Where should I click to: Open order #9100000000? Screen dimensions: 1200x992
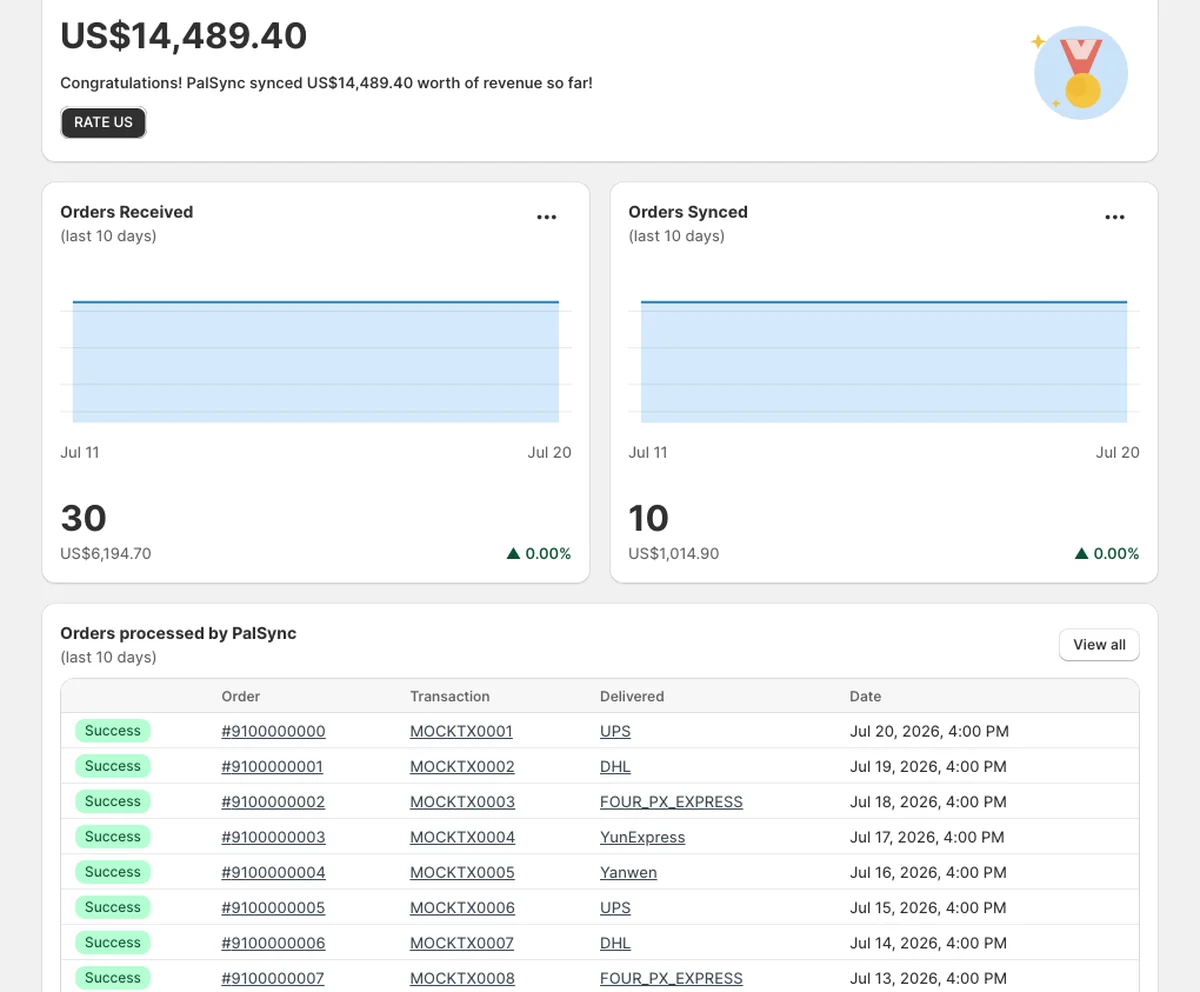coord(273,731)
